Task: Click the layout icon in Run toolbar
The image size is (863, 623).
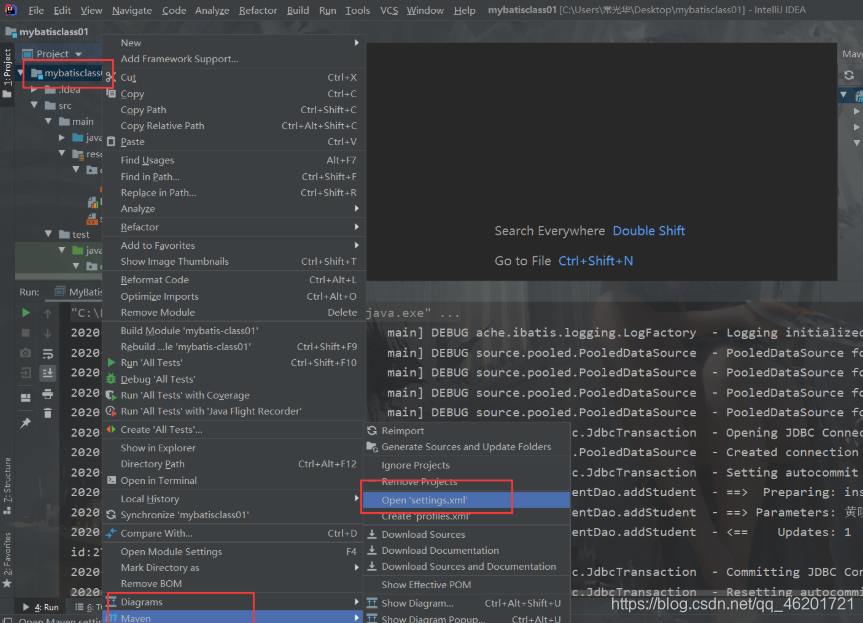Action: point(25,397)
